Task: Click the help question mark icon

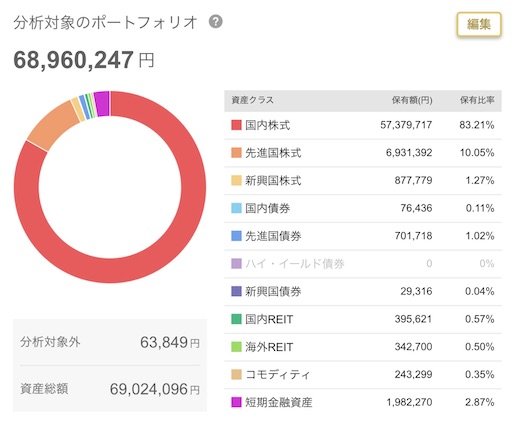Action: [x=216, y=22]
